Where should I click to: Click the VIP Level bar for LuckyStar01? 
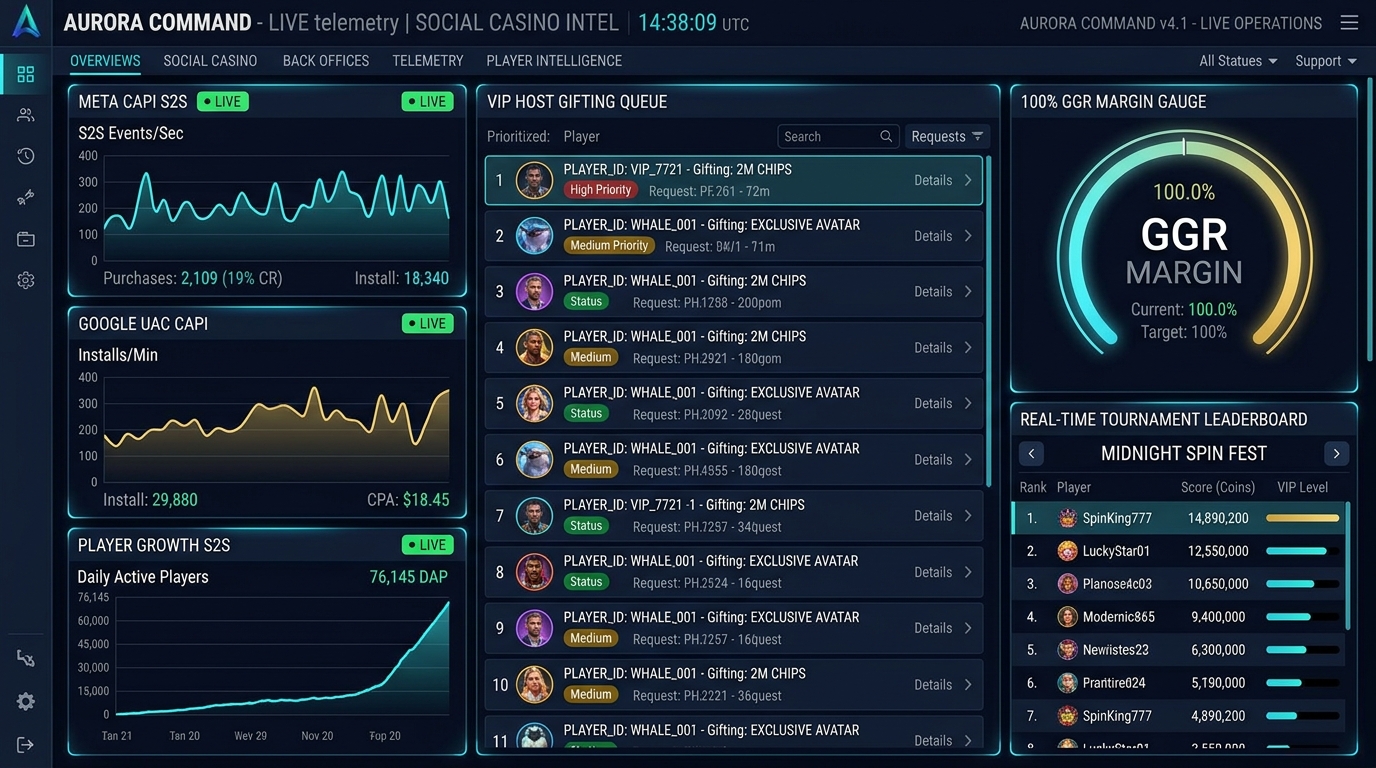(1302, 551)
